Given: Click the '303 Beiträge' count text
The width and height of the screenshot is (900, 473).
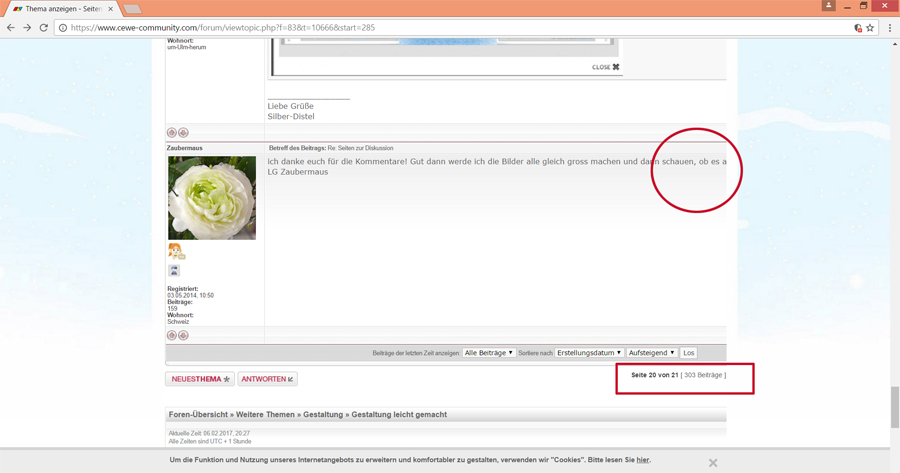Looking at the screenshot, I should (703, 375).
